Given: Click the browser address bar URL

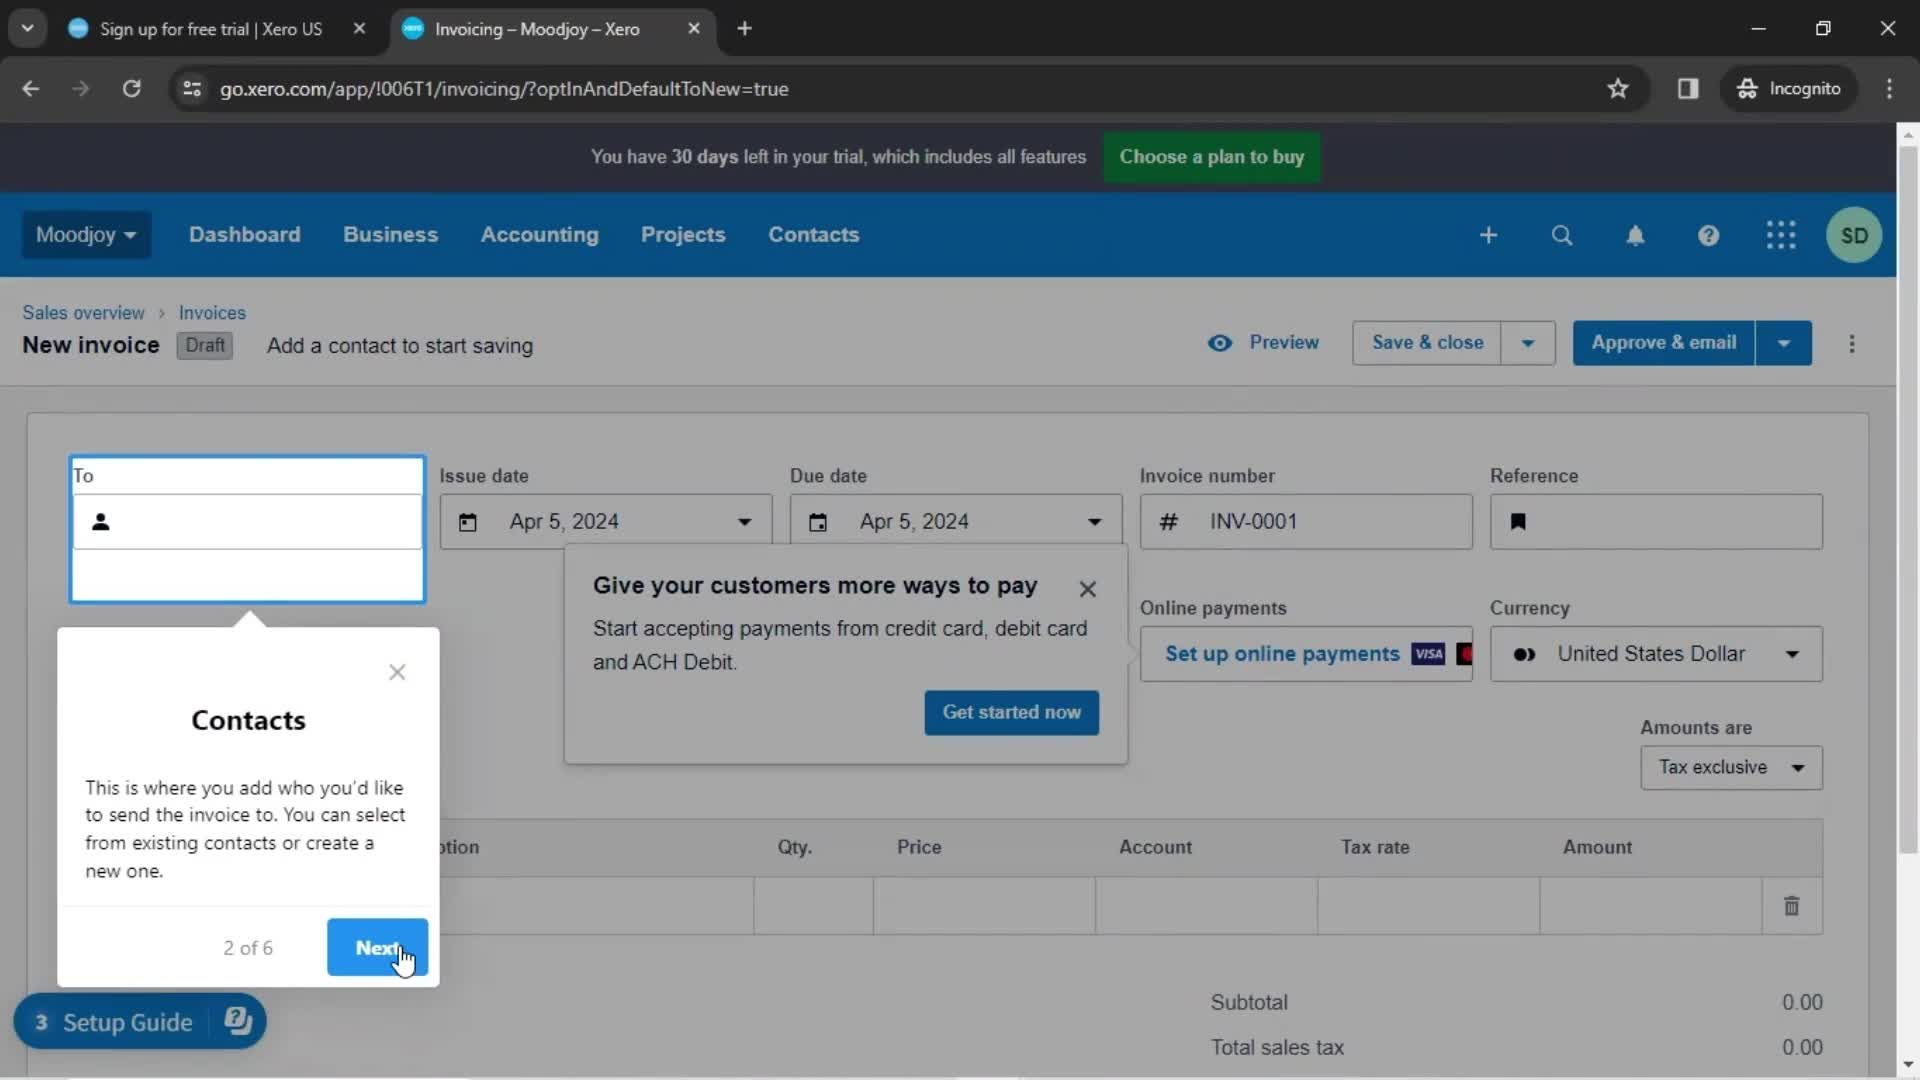Looking at the screenshot, I should click(x=504, y=89).
